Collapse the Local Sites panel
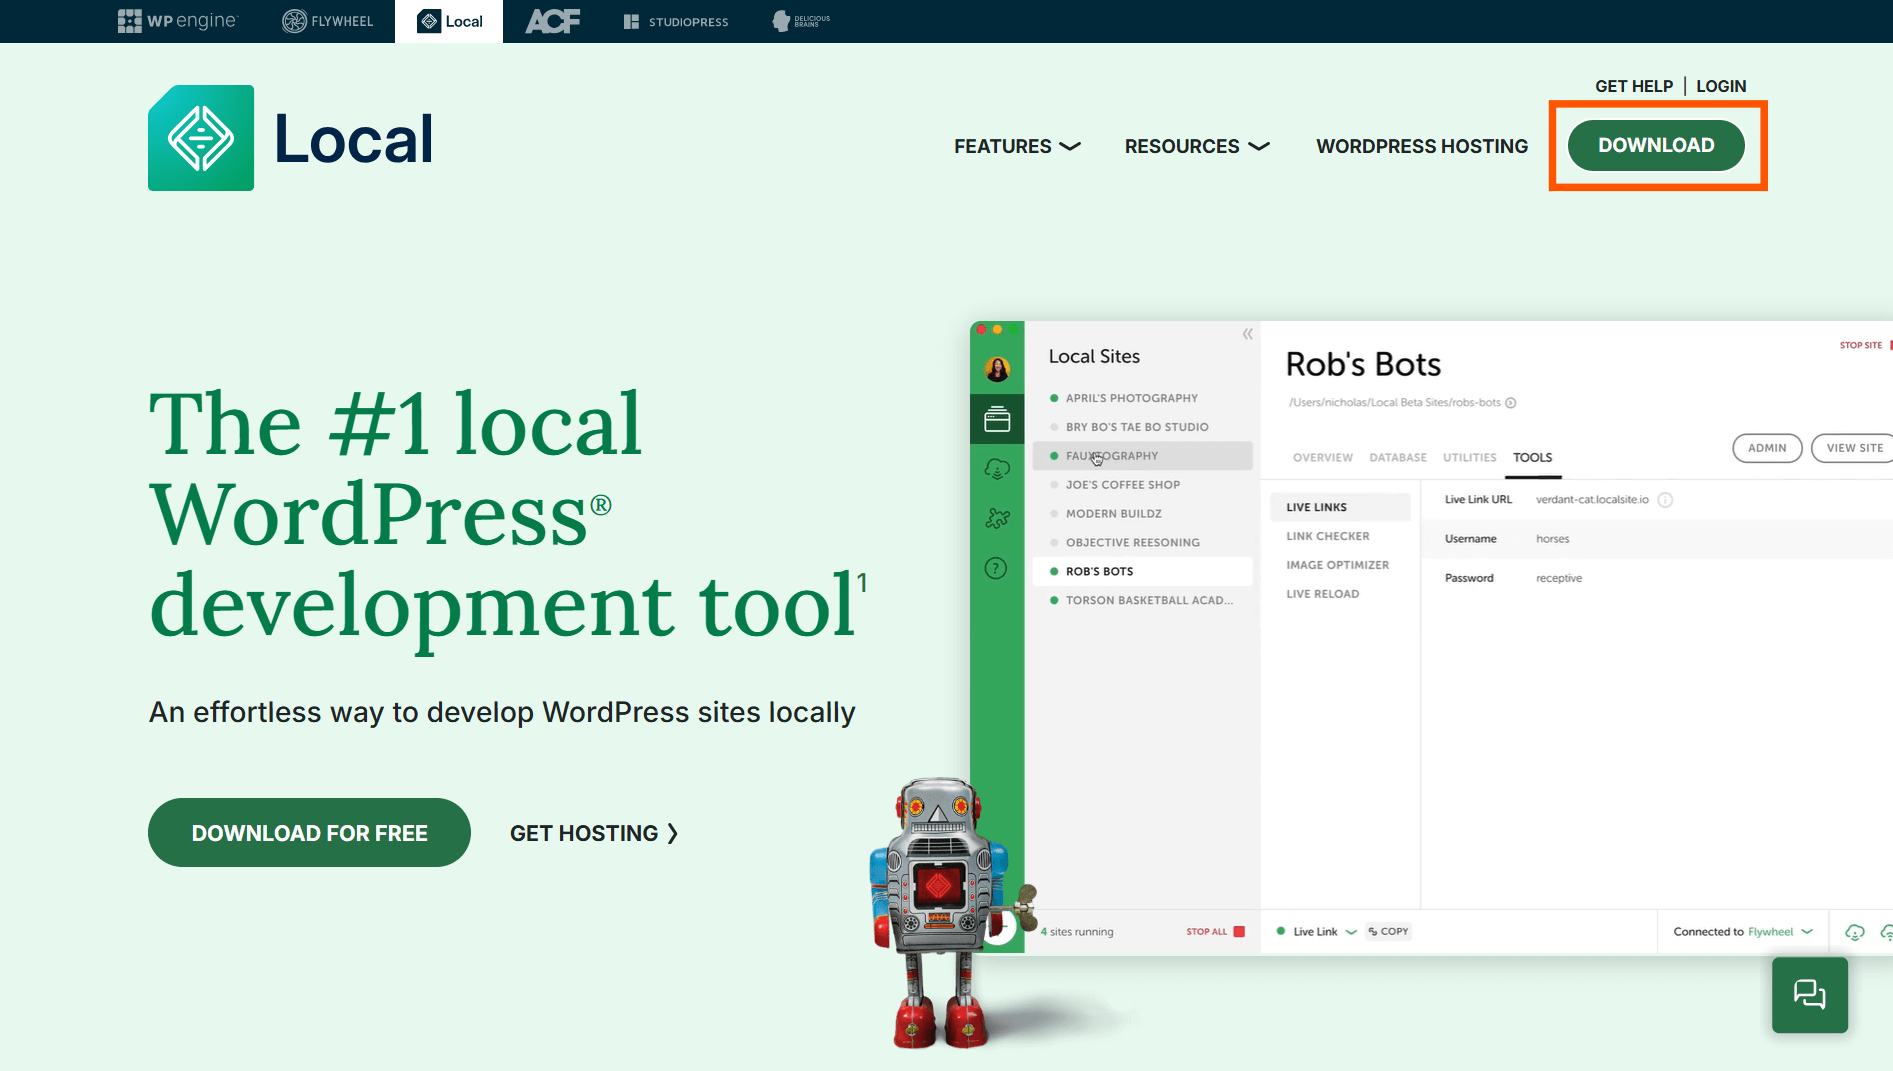 tap(1247, 334)
